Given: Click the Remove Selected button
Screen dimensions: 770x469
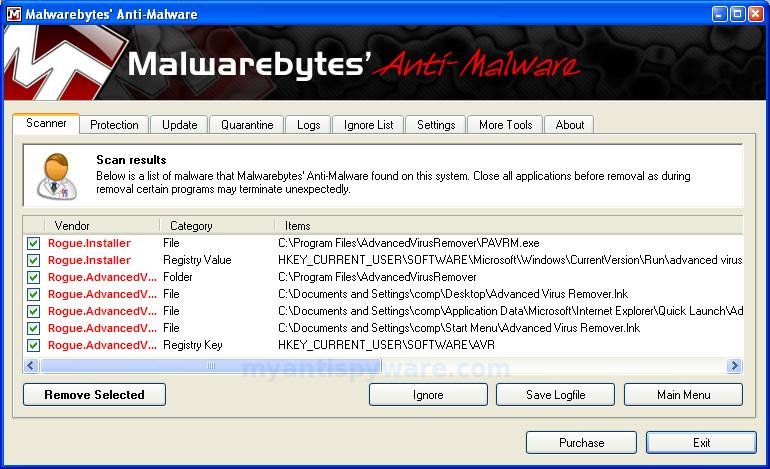Looking at the screenshot, I should [x=94, y=395].
